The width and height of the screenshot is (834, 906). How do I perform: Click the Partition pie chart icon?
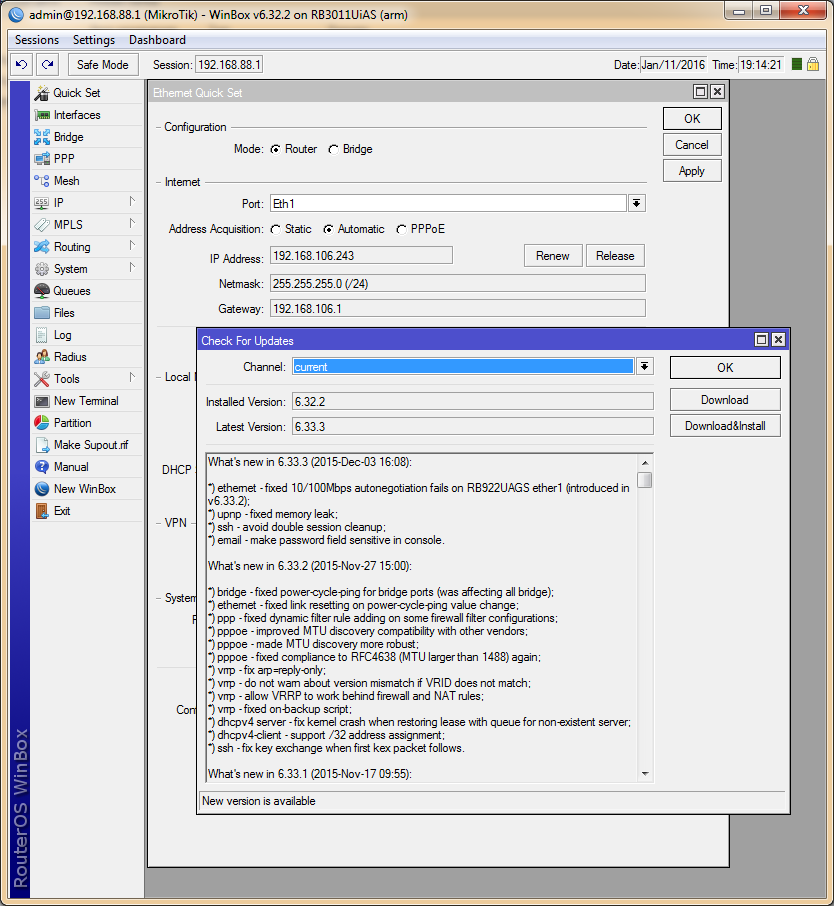coord(42,423)
